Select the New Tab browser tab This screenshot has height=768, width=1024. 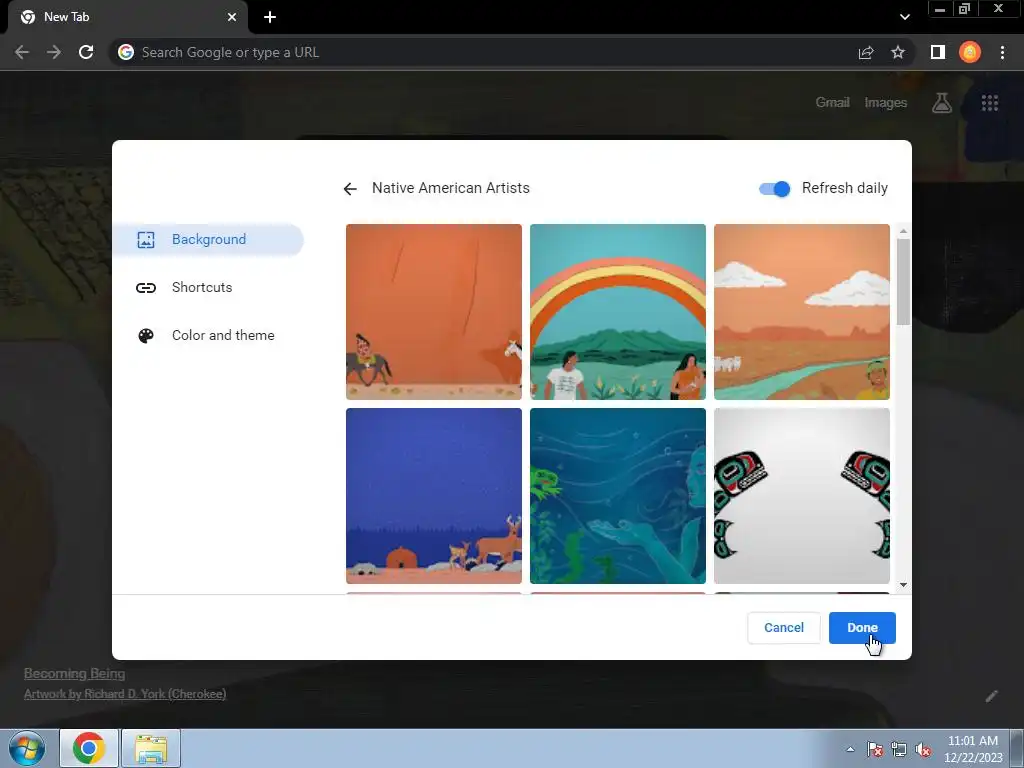click(x=128, y=17)
